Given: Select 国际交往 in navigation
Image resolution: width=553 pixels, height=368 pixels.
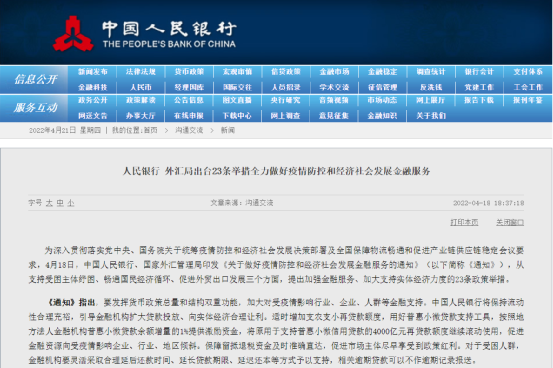Looking at the screenshot, I should [x=237, y=87].
